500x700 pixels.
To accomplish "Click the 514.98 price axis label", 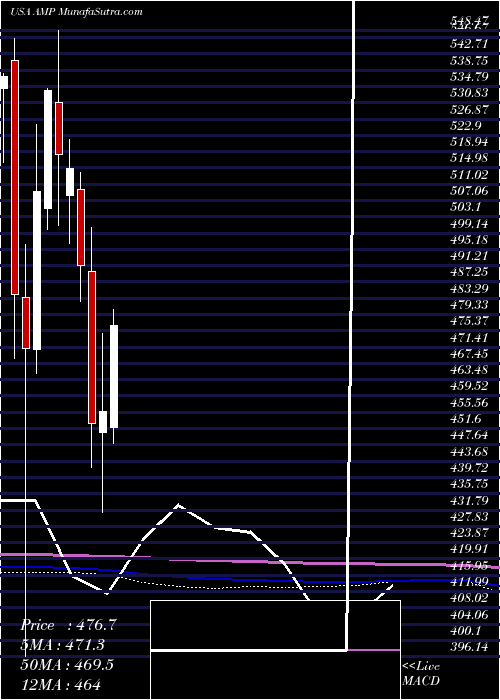I will pos(470,158).
